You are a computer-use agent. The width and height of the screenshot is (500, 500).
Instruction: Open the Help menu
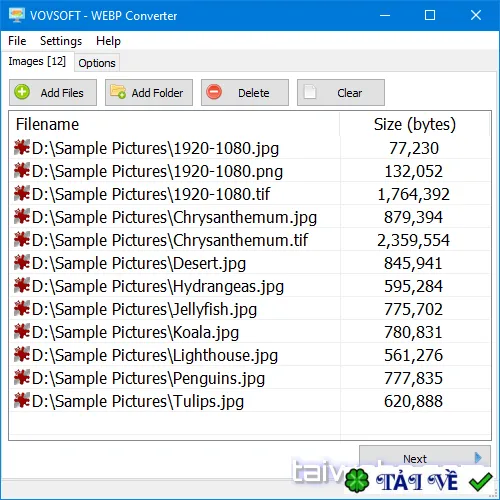click(x=108, y=41)
